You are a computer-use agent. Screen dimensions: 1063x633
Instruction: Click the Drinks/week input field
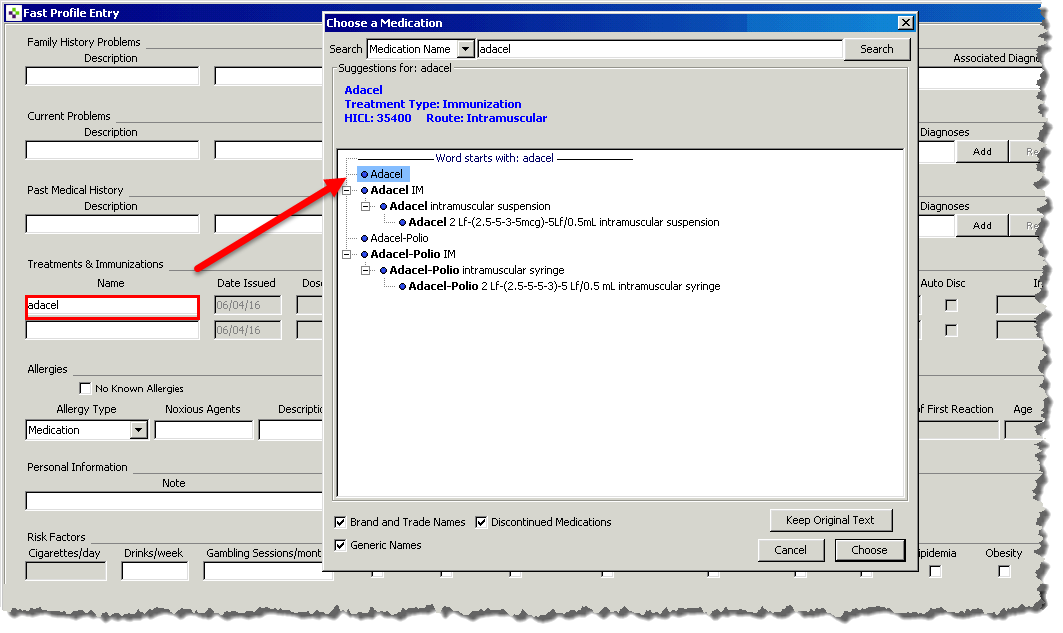tap(155, 571)
